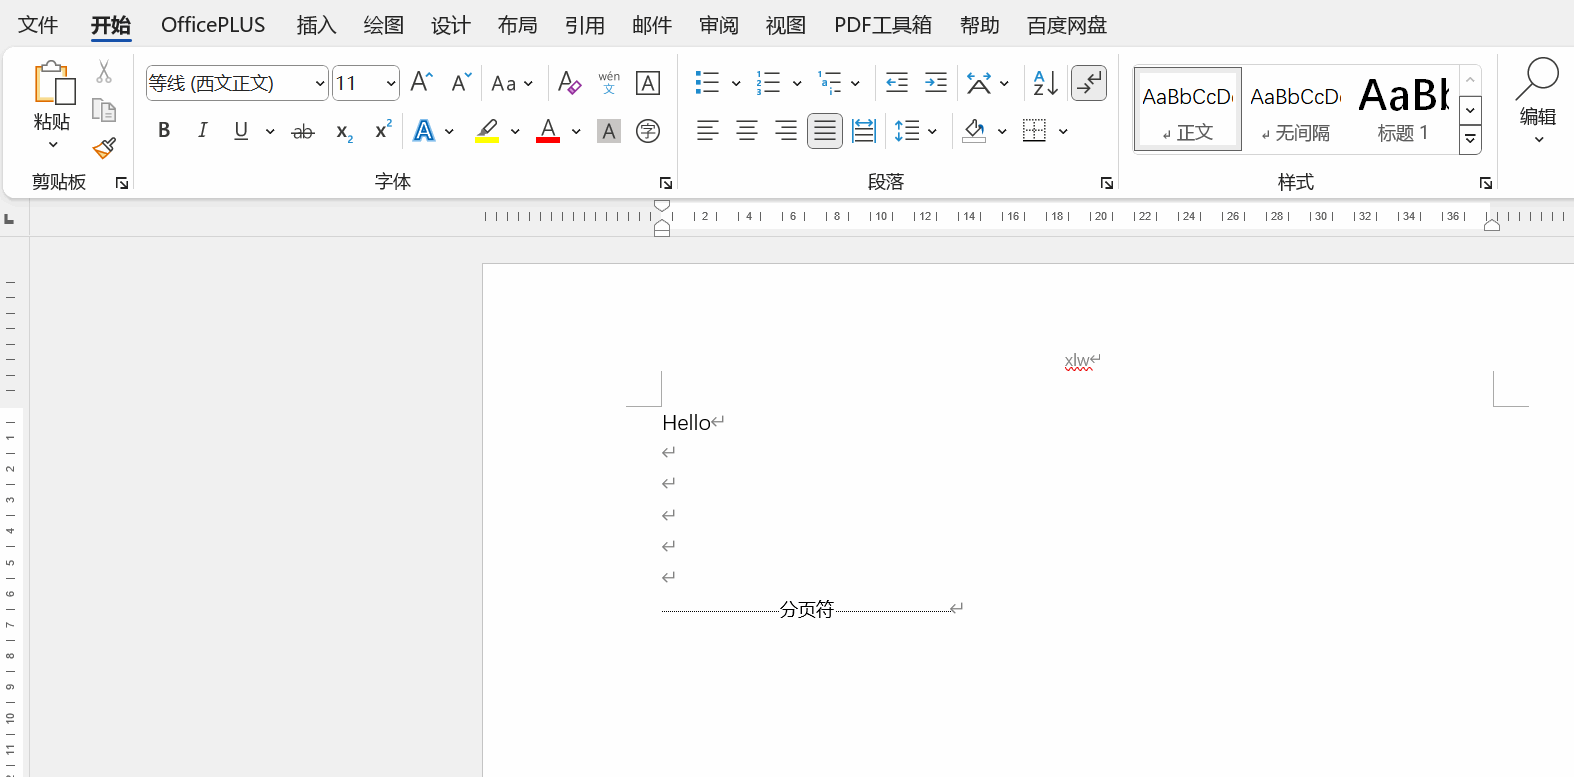Screen dimensions: 1574x777
Task: Click the enclosed character 字 icon
Action: [648, 131]
